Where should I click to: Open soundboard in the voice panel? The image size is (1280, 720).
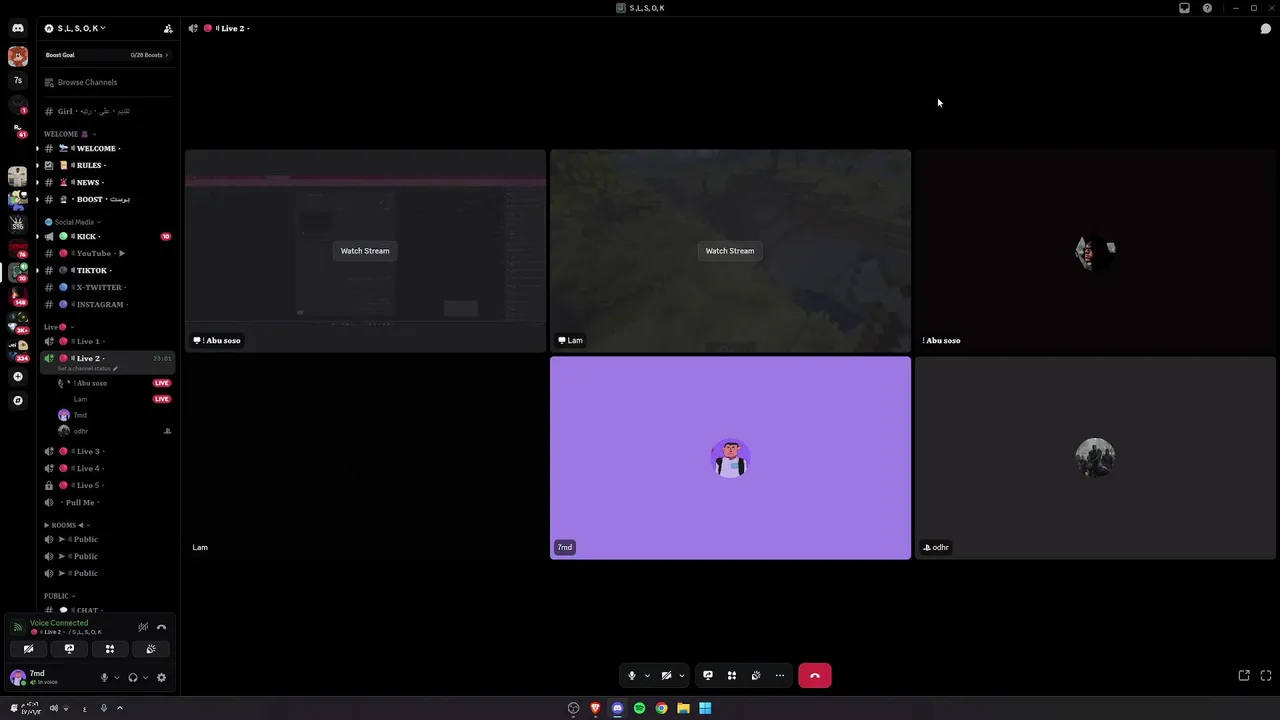[x=151, y=649]
